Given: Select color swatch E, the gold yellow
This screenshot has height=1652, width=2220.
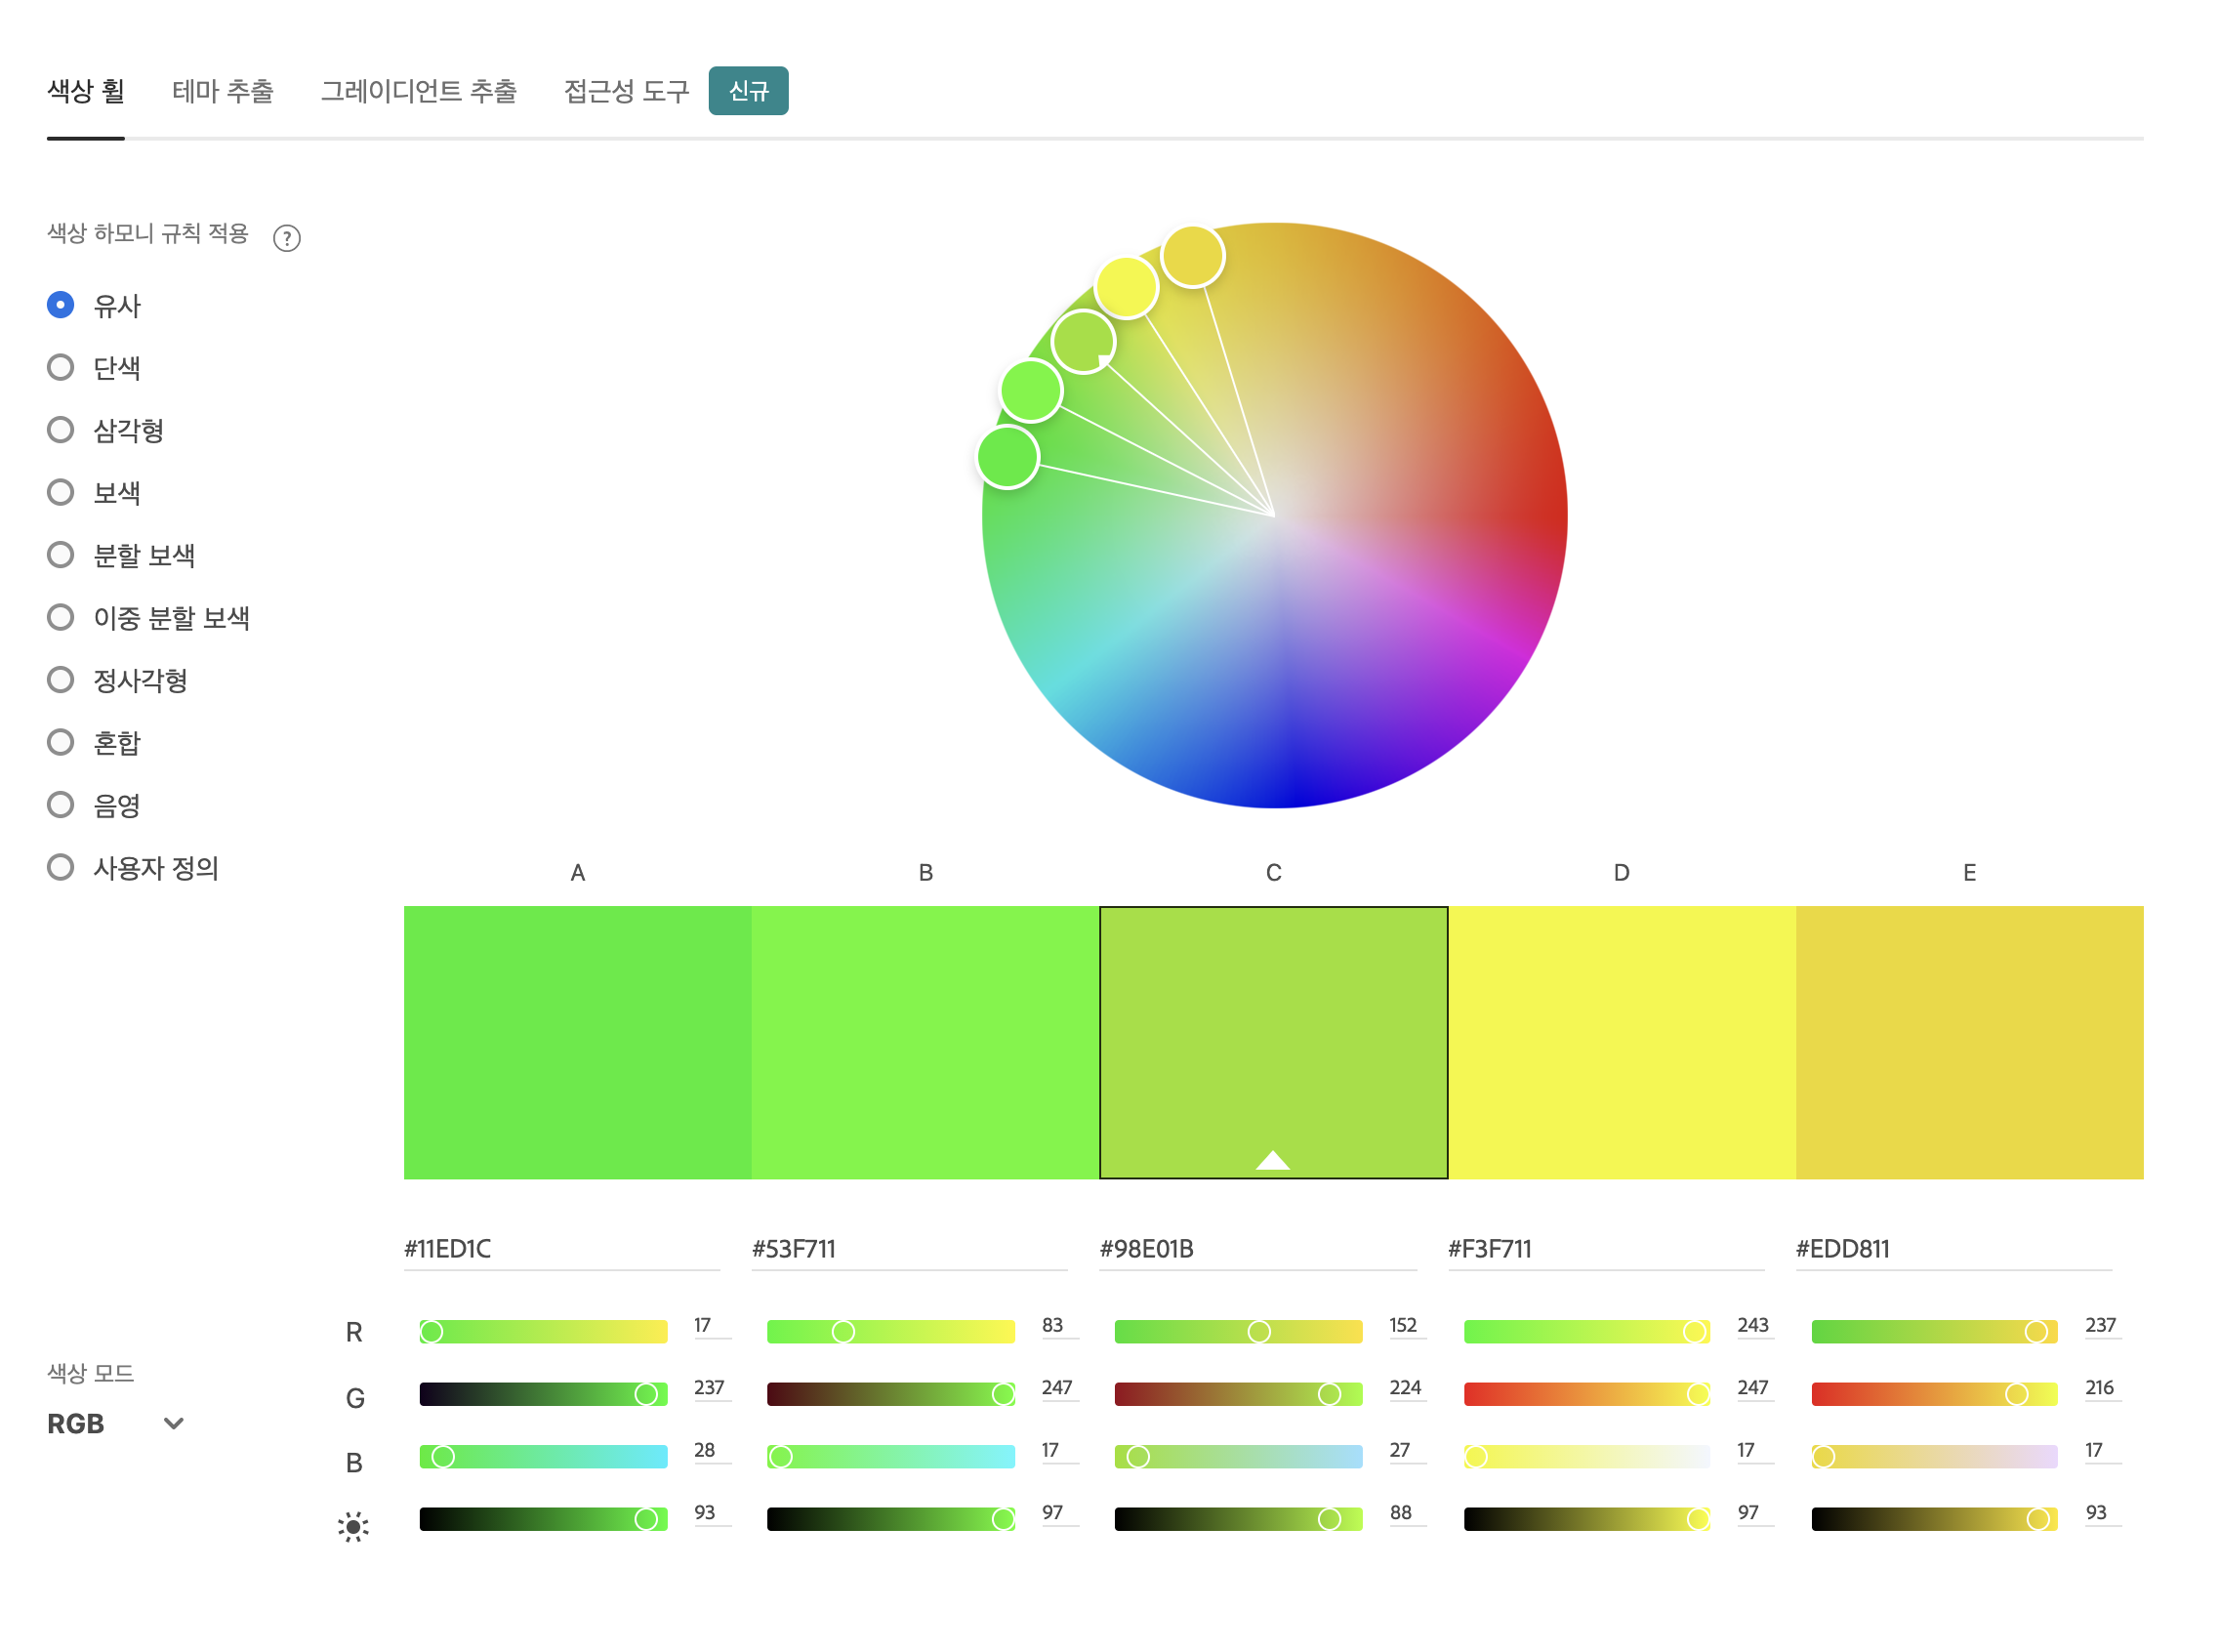Looking at the screenshot, I should coord(1968,1042).
